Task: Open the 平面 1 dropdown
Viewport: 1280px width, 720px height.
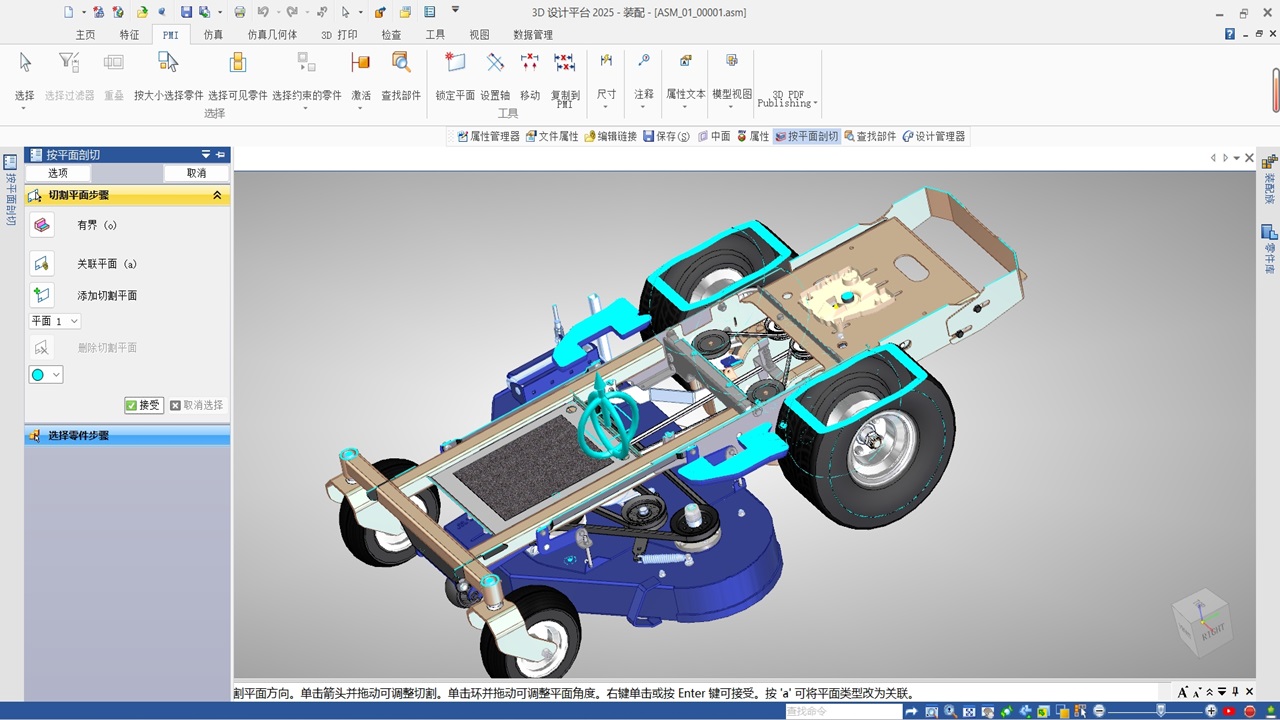Action: pos(55,321)
